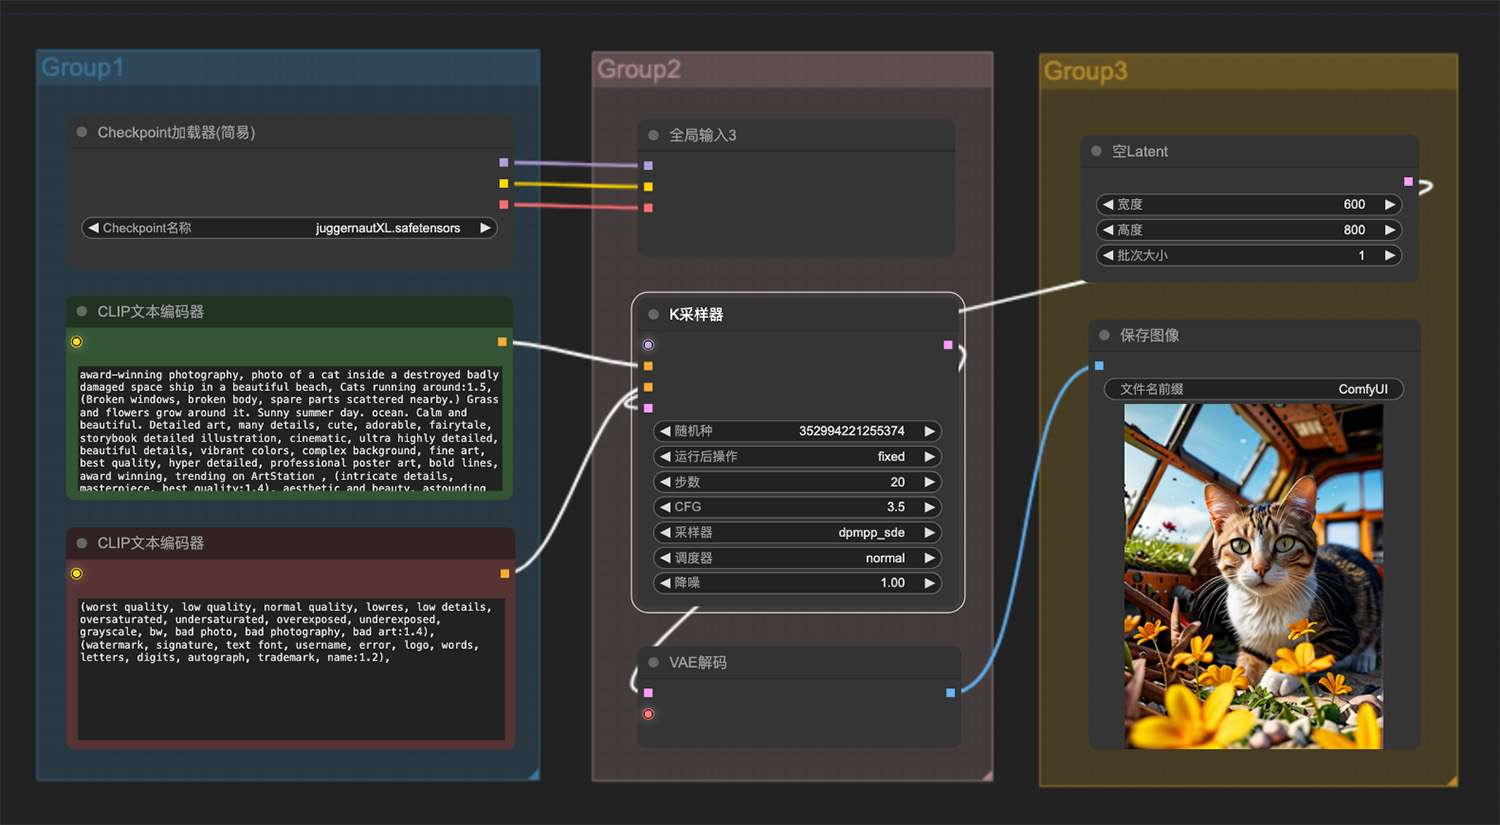The height and width of the screenshot is (825, 1500).
Task: Click the yellow CLIP output port on Checkpoint loader
Action: click(x=504, y=183)
